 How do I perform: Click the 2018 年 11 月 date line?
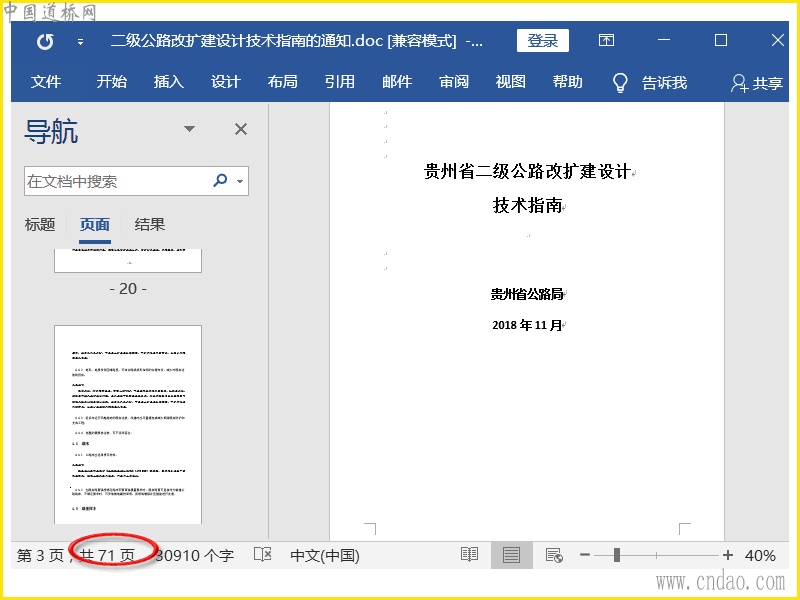point(527,325)
